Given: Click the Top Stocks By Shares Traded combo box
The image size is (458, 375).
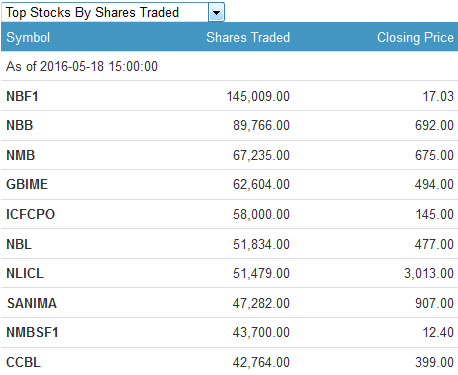Looking at the screenshot, I should click(113, 12).
